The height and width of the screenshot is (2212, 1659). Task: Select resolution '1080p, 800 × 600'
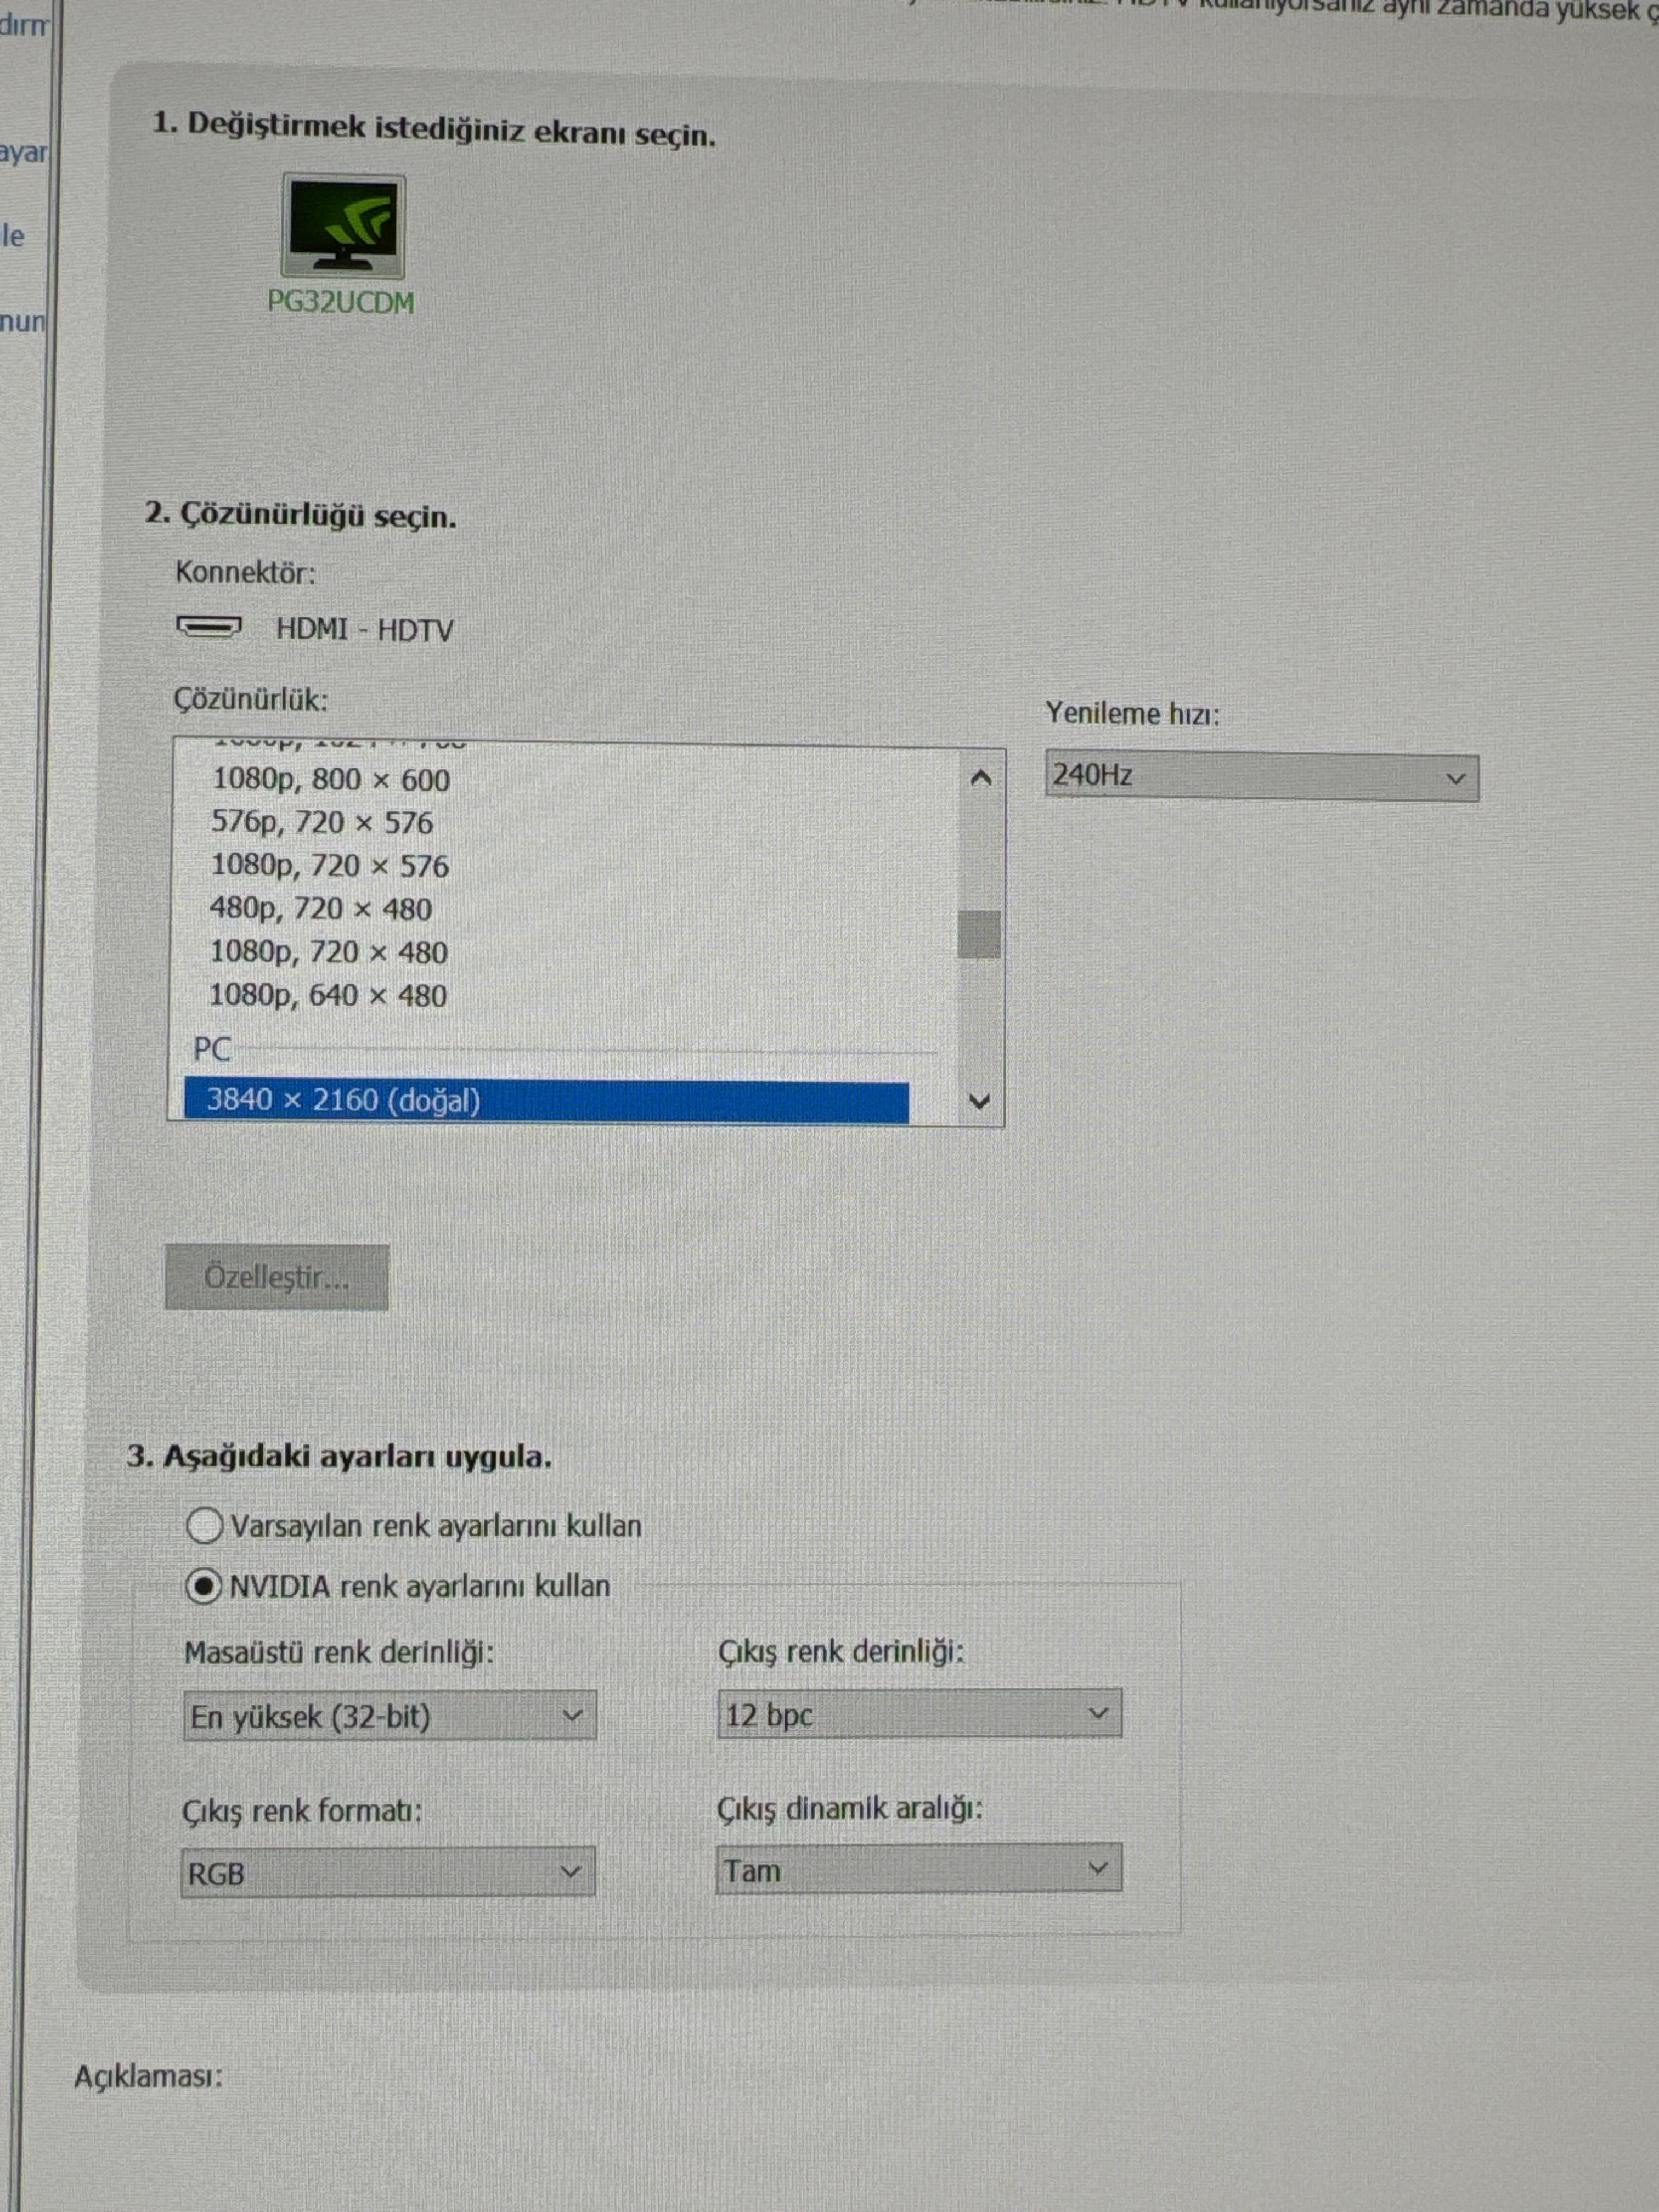click(x=331, y=780)
